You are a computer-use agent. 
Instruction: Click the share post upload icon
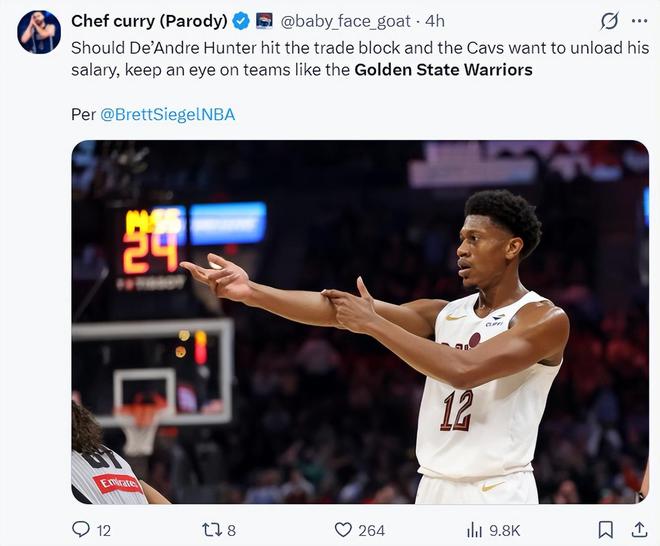(x=638, y=530)
